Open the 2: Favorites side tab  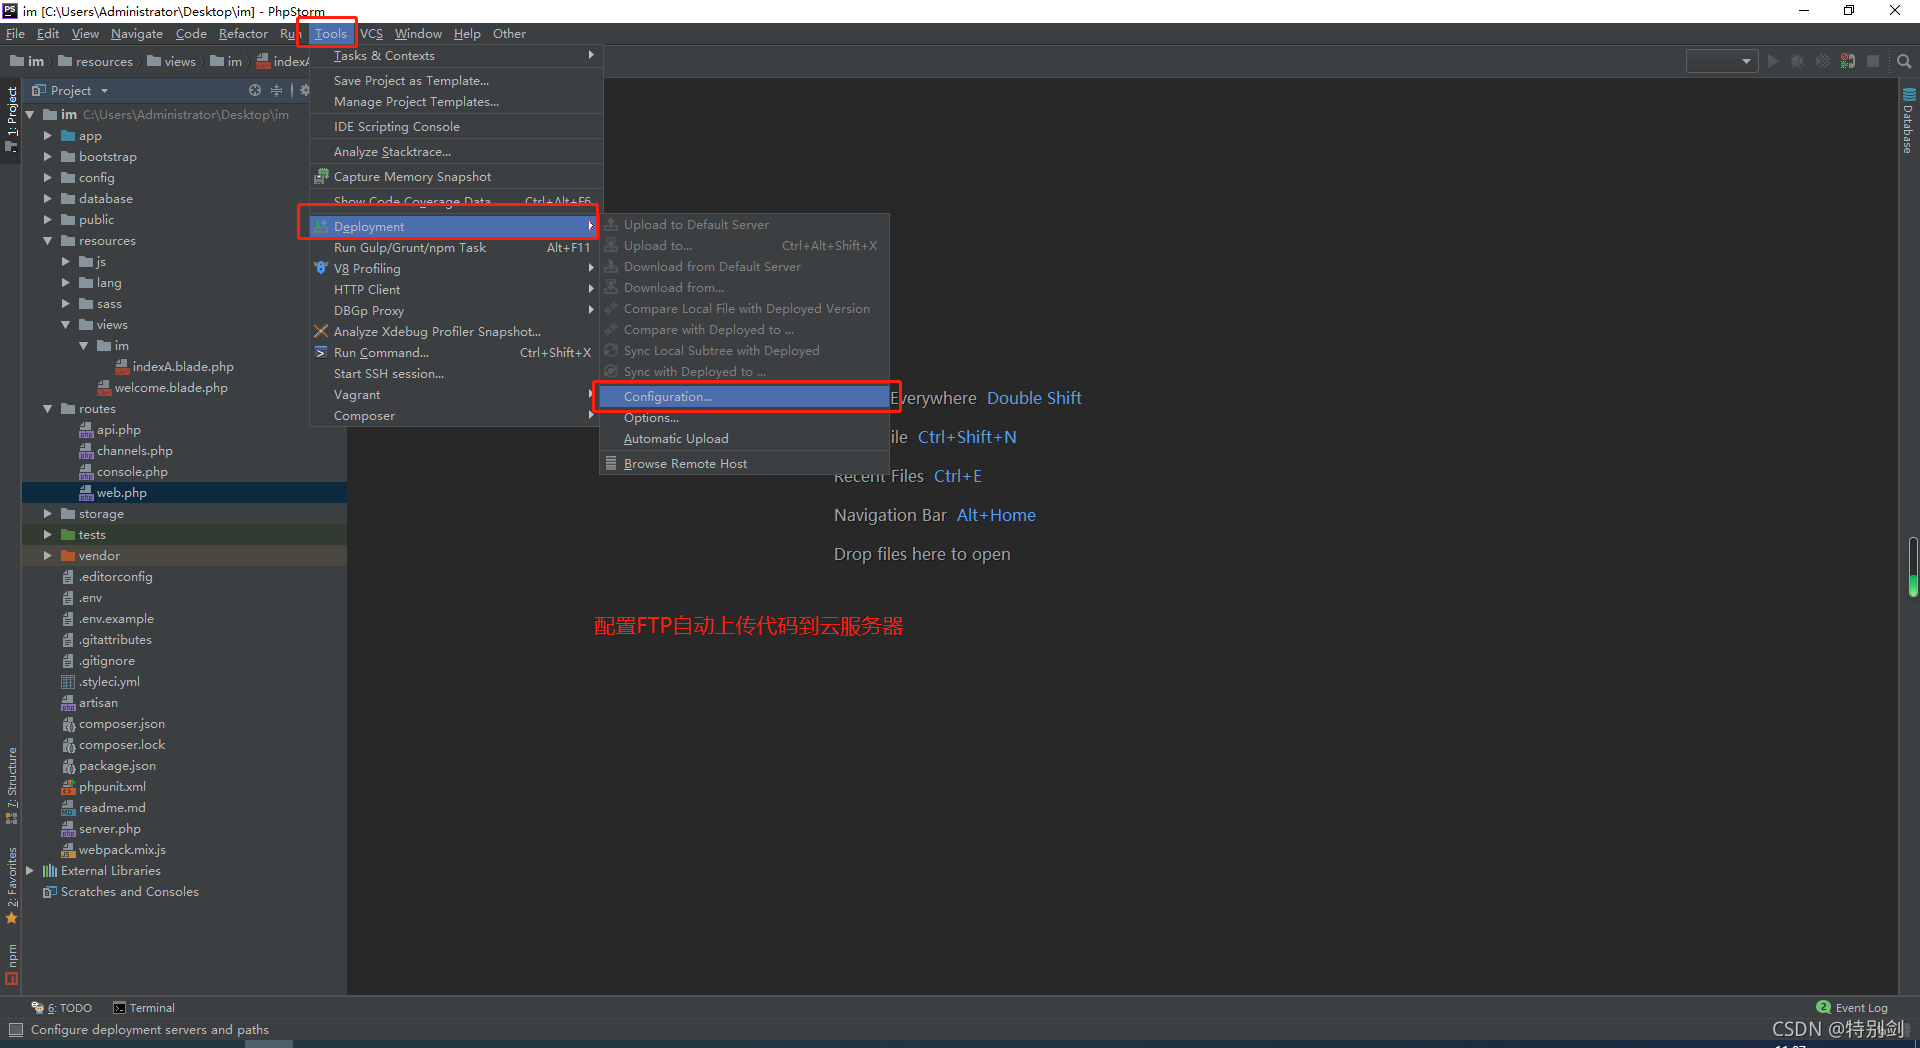tap(11, 885)
